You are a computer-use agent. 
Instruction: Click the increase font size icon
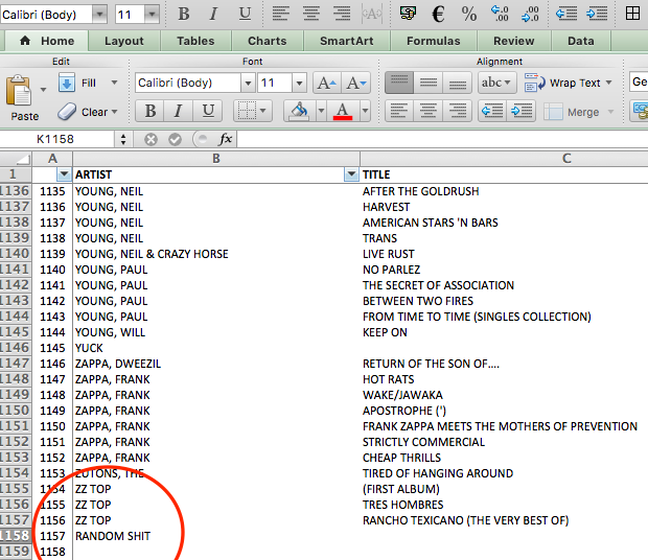[325, 84]
